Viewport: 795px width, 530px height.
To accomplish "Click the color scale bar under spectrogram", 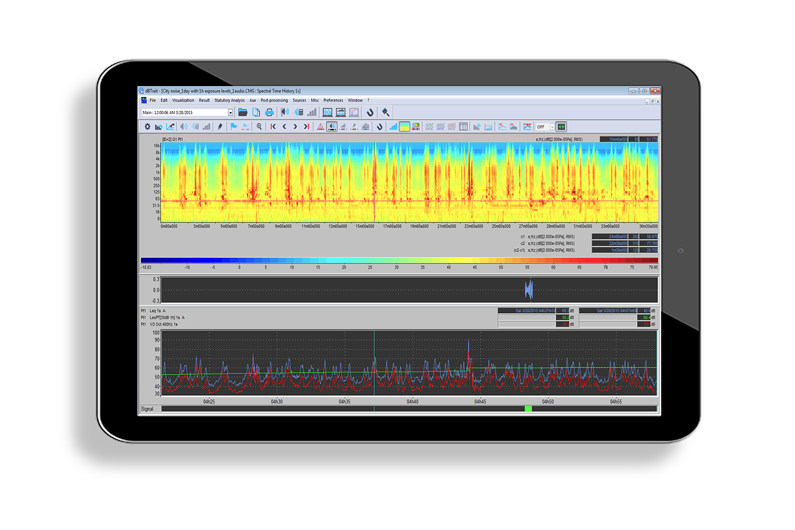I will click(398, 261).
